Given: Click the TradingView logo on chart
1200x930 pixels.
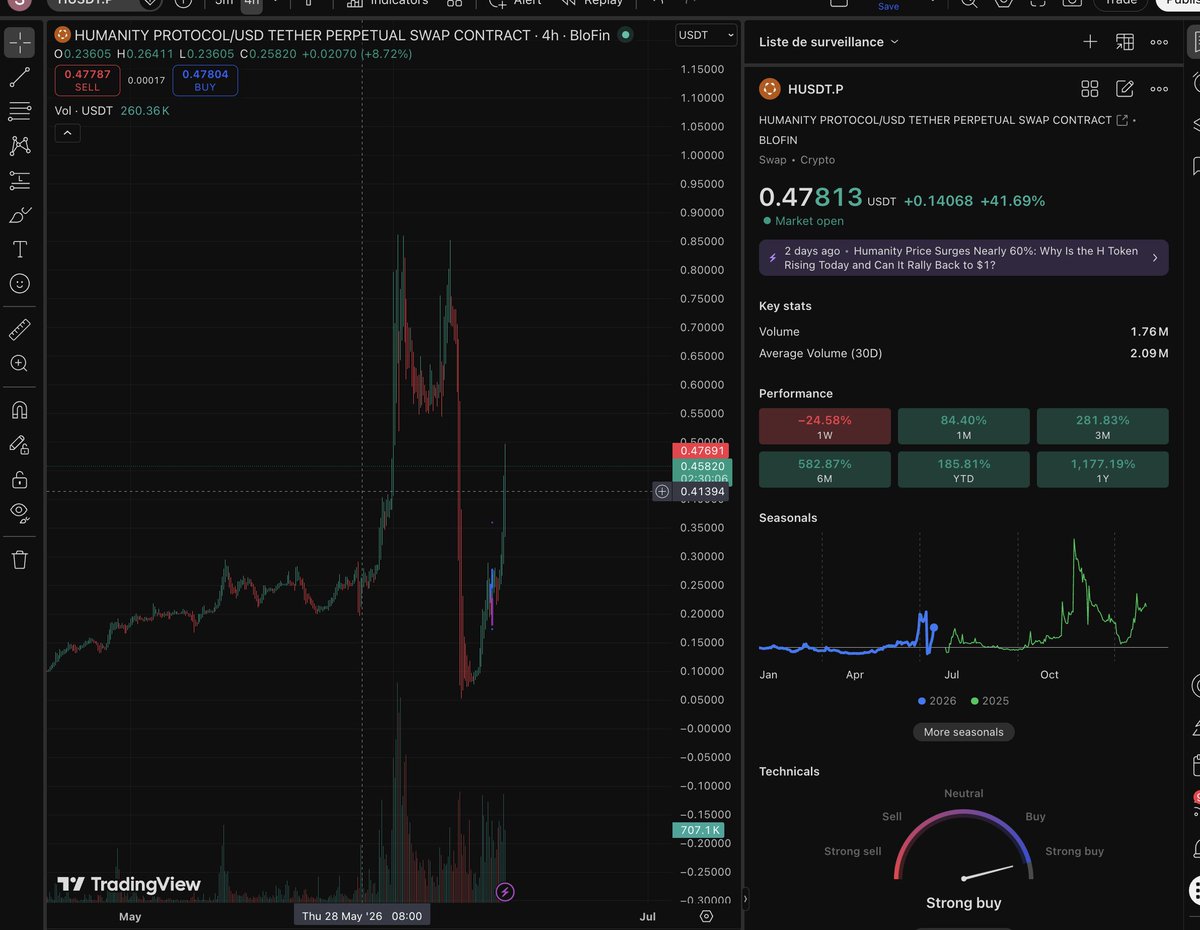Looking at the screenshot, I should [x=129, y=884].
